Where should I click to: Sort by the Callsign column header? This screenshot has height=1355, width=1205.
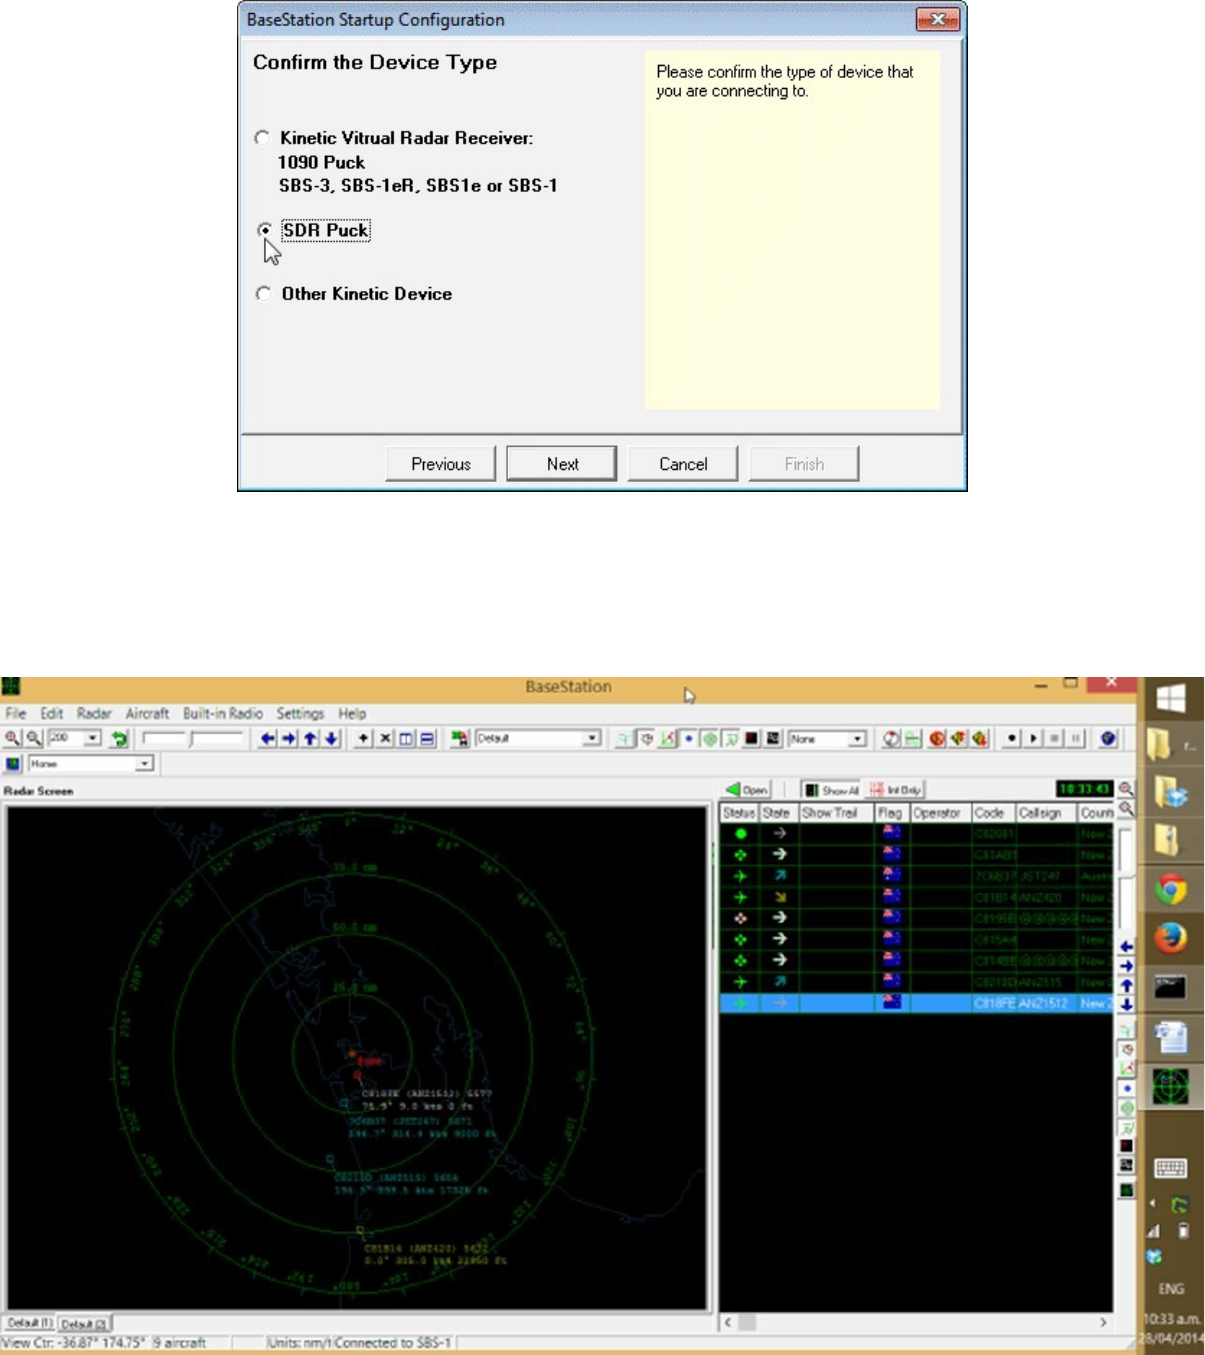pos(1046,813)
